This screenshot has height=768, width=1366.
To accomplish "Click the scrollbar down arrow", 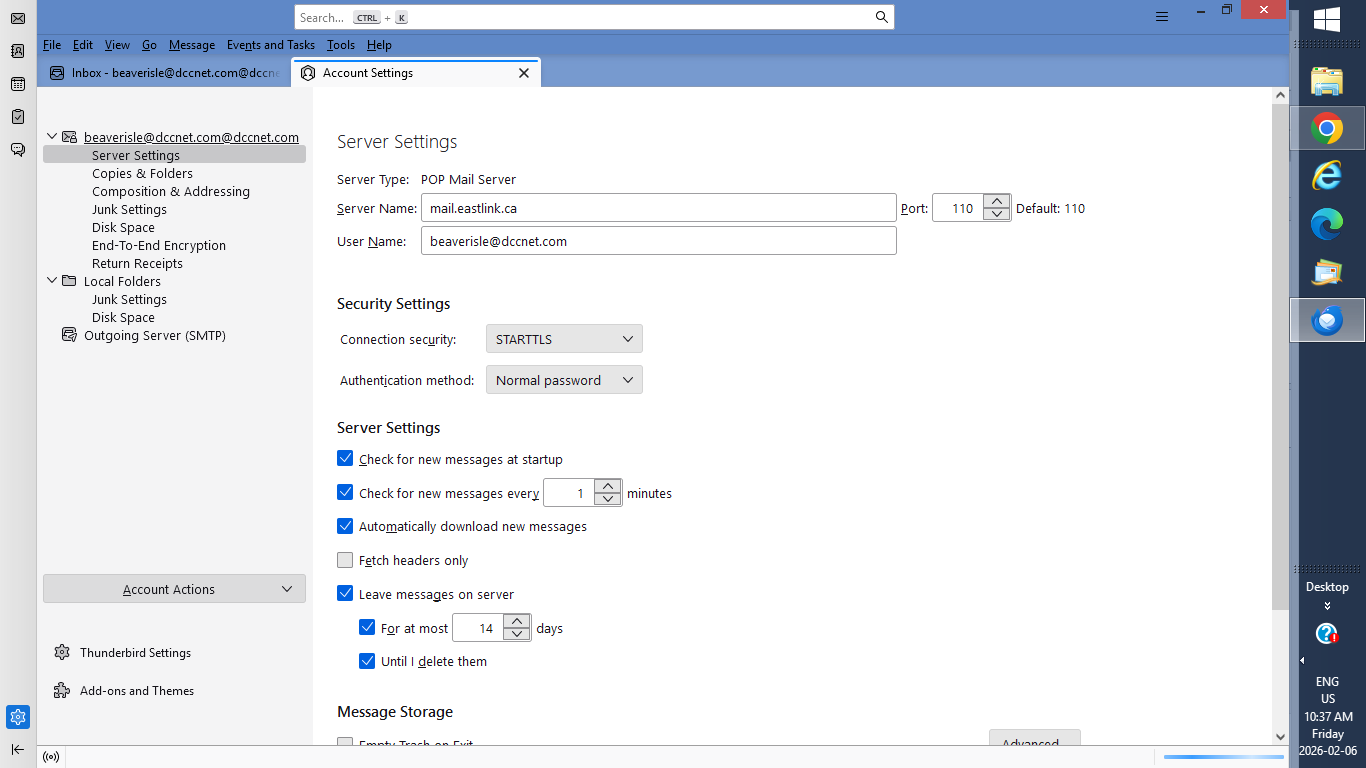I will pyautogui.click(x=1280, y=737).
